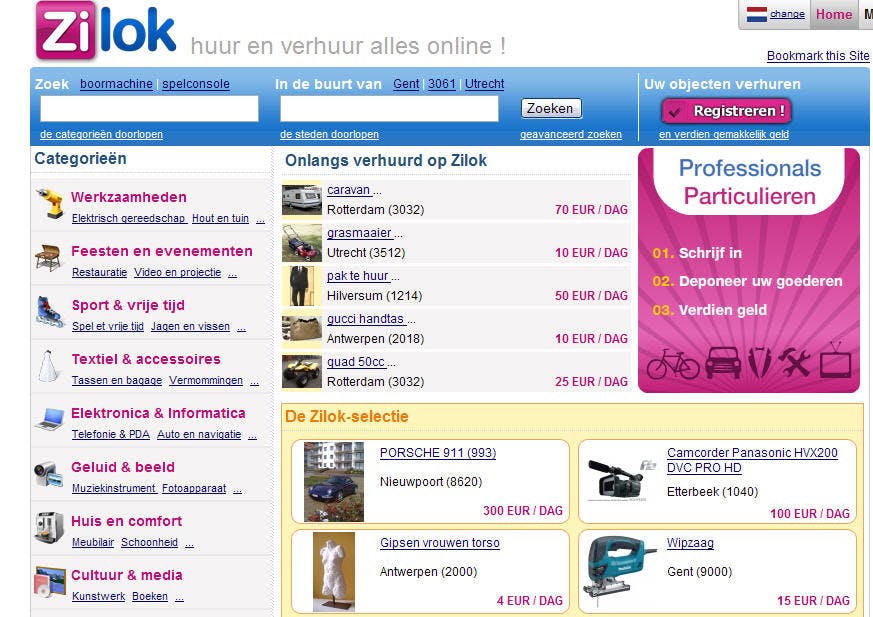Image resolution: width=873 pixels, height=617 pixels.
Task: Open de categorieën doorlopen link
Action: (x=101, y=134)
